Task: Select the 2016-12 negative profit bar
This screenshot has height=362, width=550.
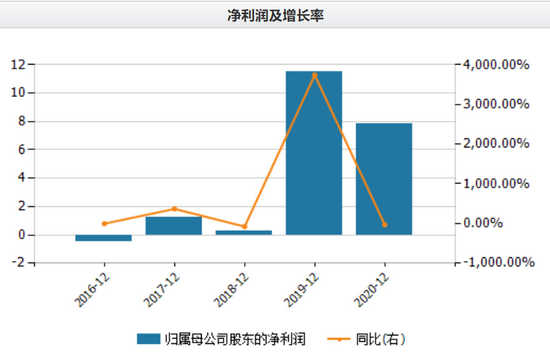Action: 103,238
